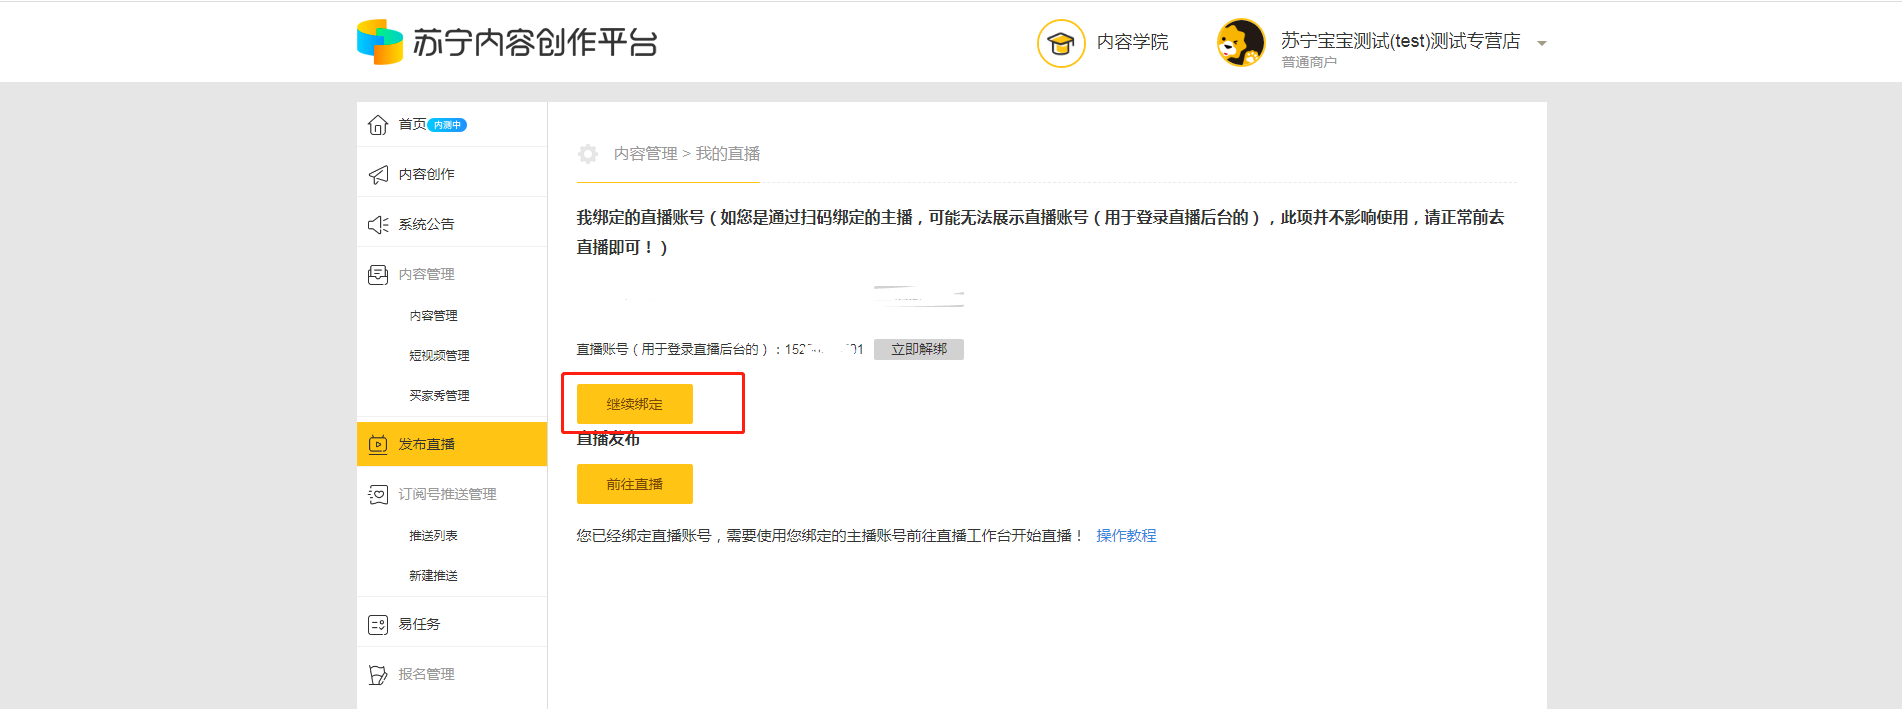Click the store name 苏宁宝宝测试(test)测试专营店

pos(1400,41)
